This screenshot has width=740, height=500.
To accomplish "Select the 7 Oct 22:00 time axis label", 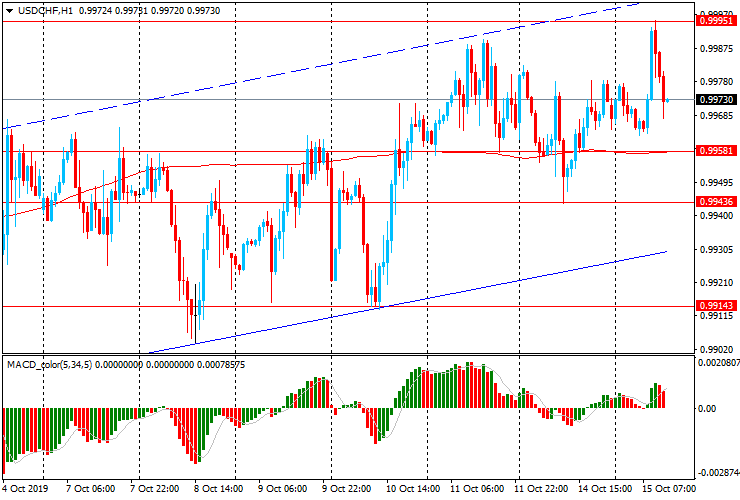I will pyautogui.click(x=154, y=488).
